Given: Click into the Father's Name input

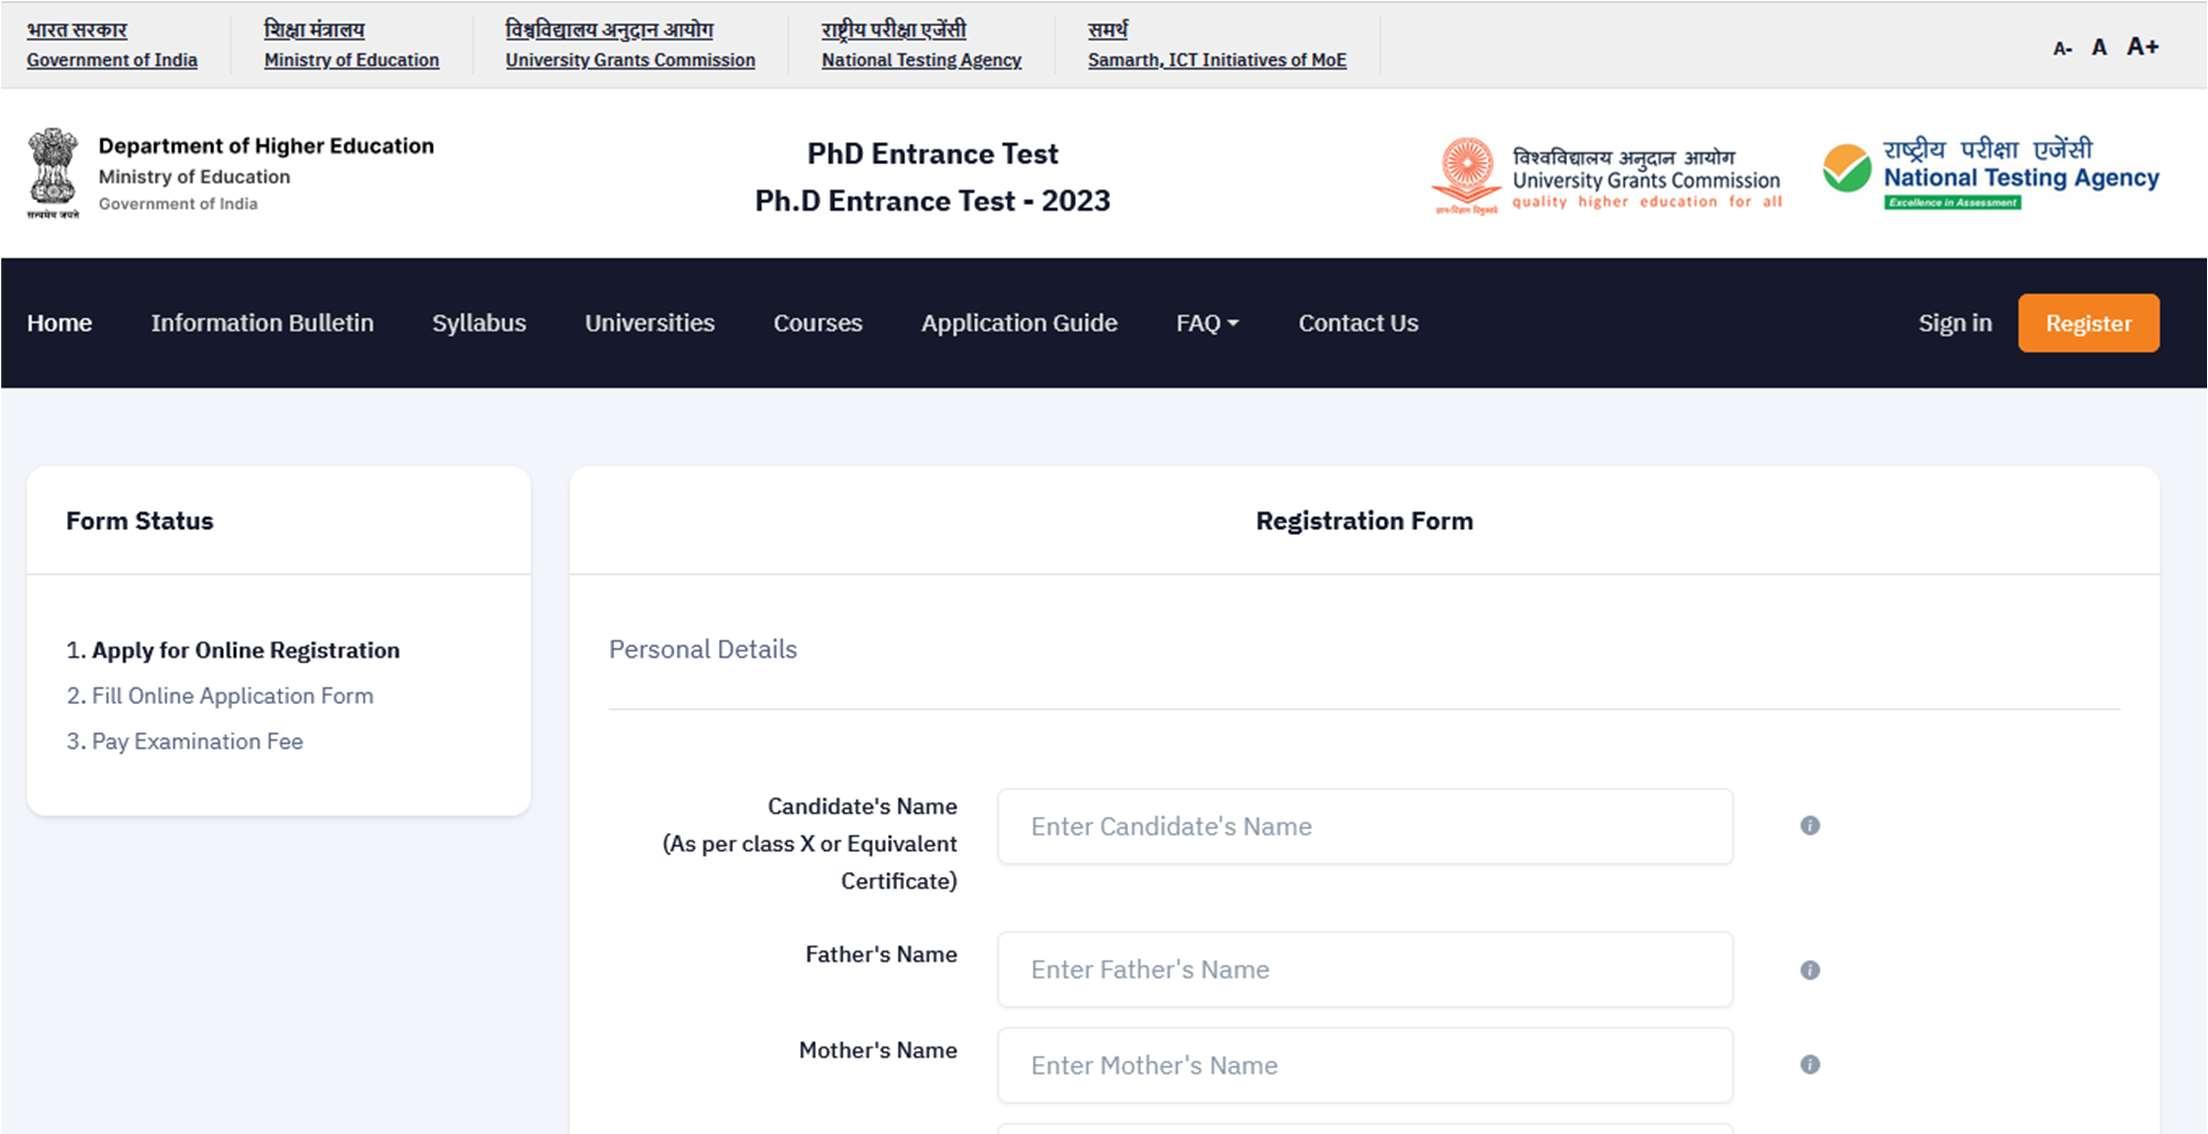Looking at the screenshot, I should point(1364,970).
